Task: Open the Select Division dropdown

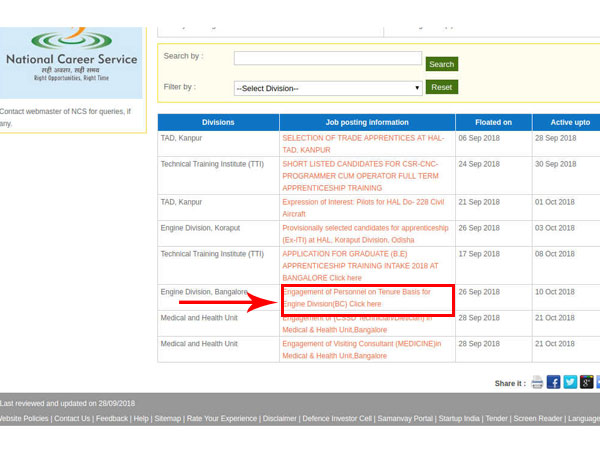Action: (328, 88)
